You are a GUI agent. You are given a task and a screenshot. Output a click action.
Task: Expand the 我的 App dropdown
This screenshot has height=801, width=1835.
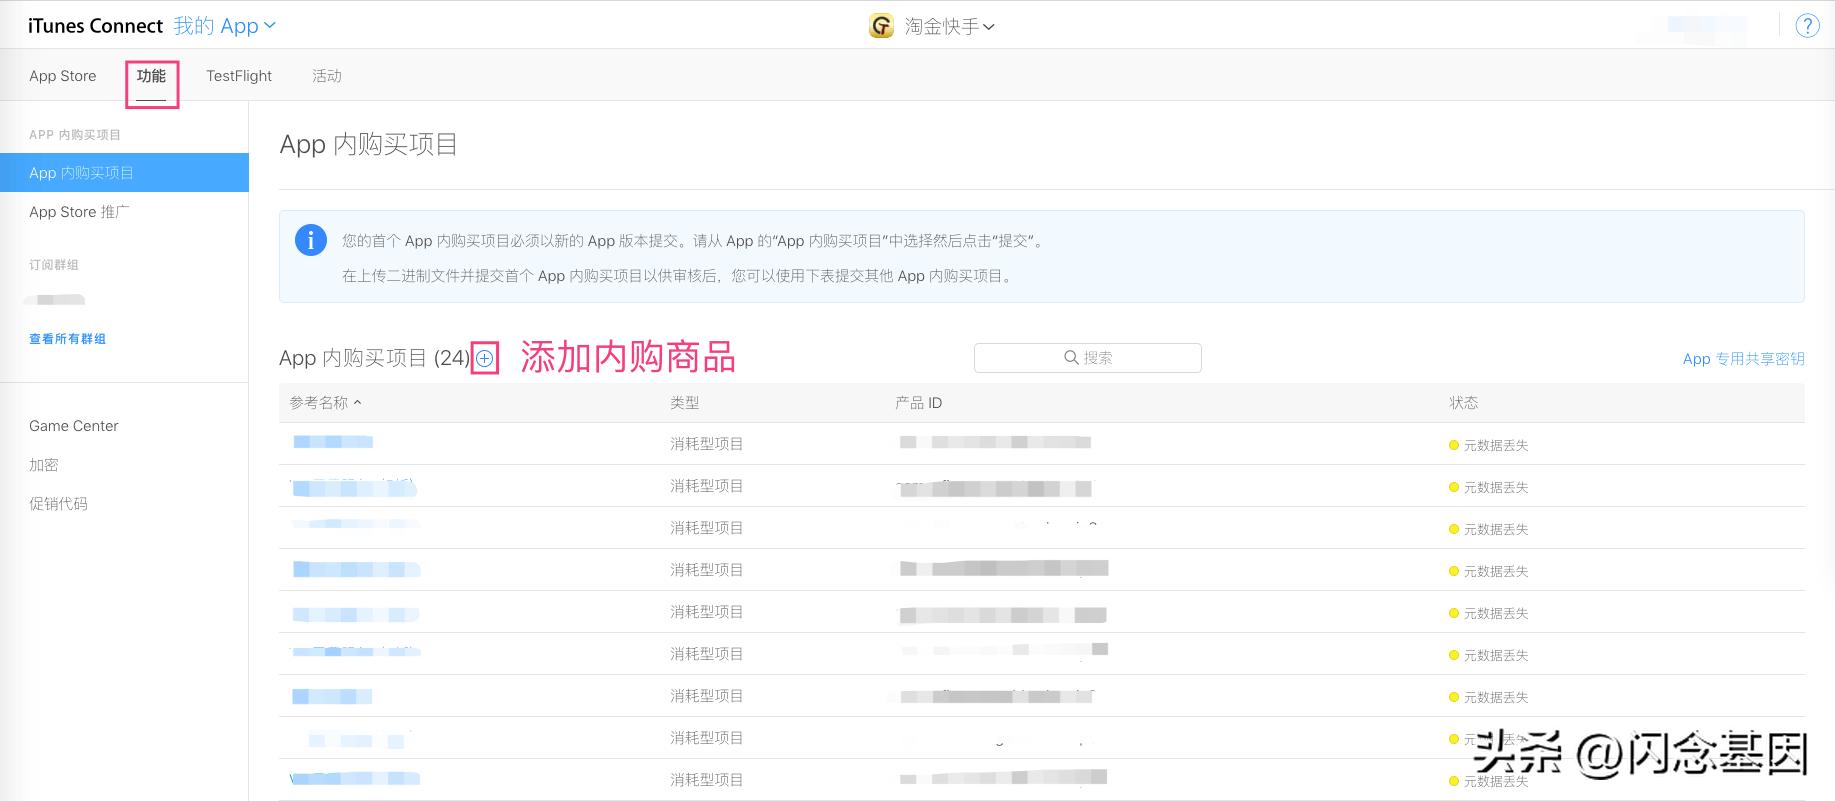224,26
